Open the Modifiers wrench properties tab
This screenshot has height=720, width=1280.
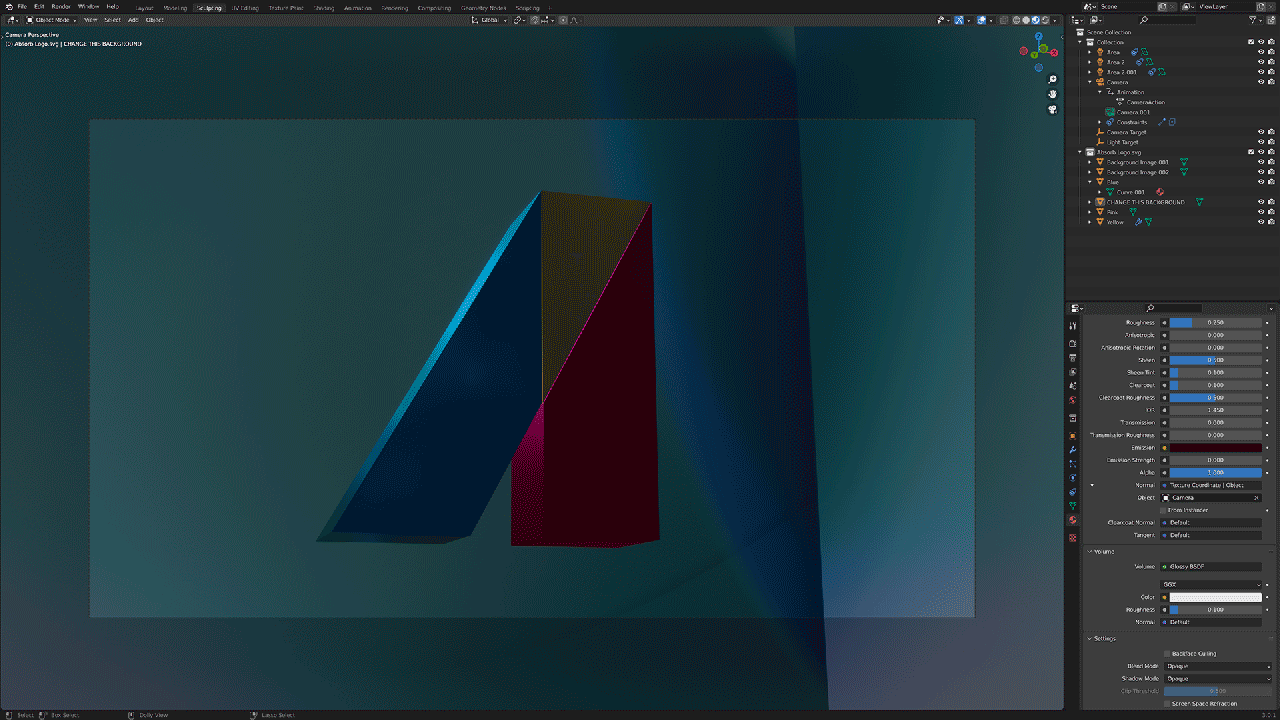(x=1073, y=450)
